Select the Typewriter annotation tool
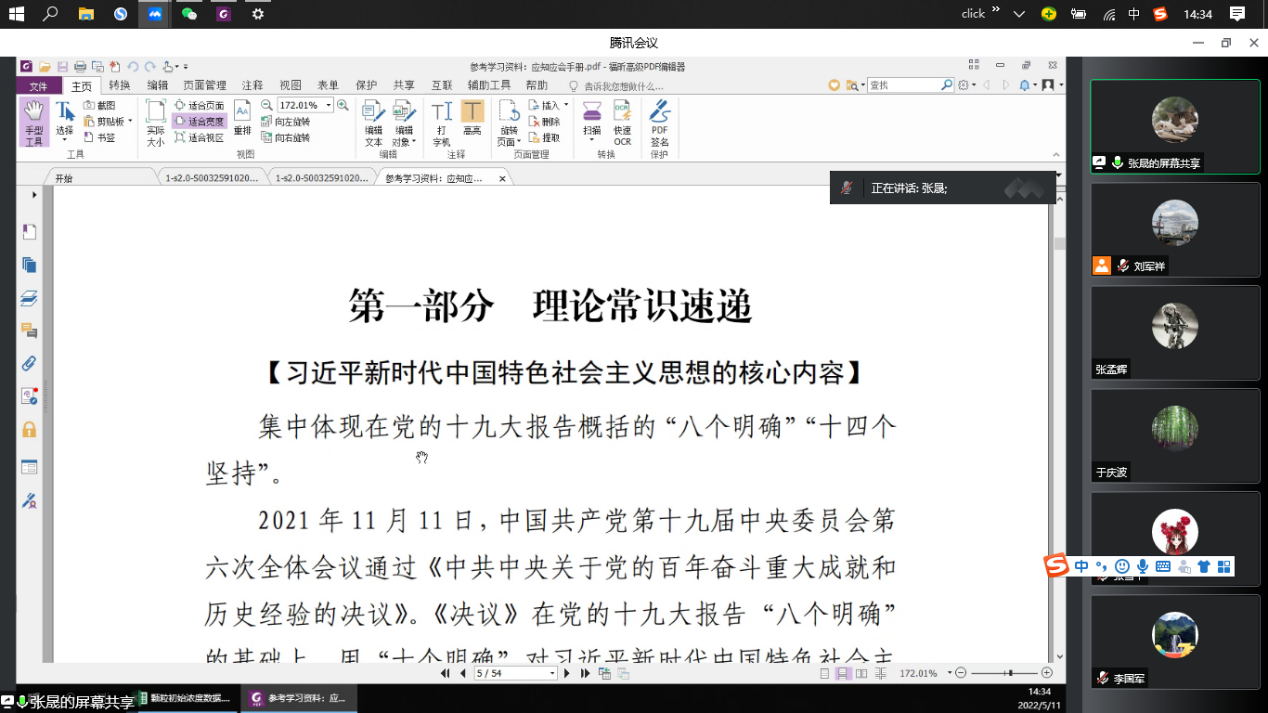1268x713 pixels. point(441,122)
